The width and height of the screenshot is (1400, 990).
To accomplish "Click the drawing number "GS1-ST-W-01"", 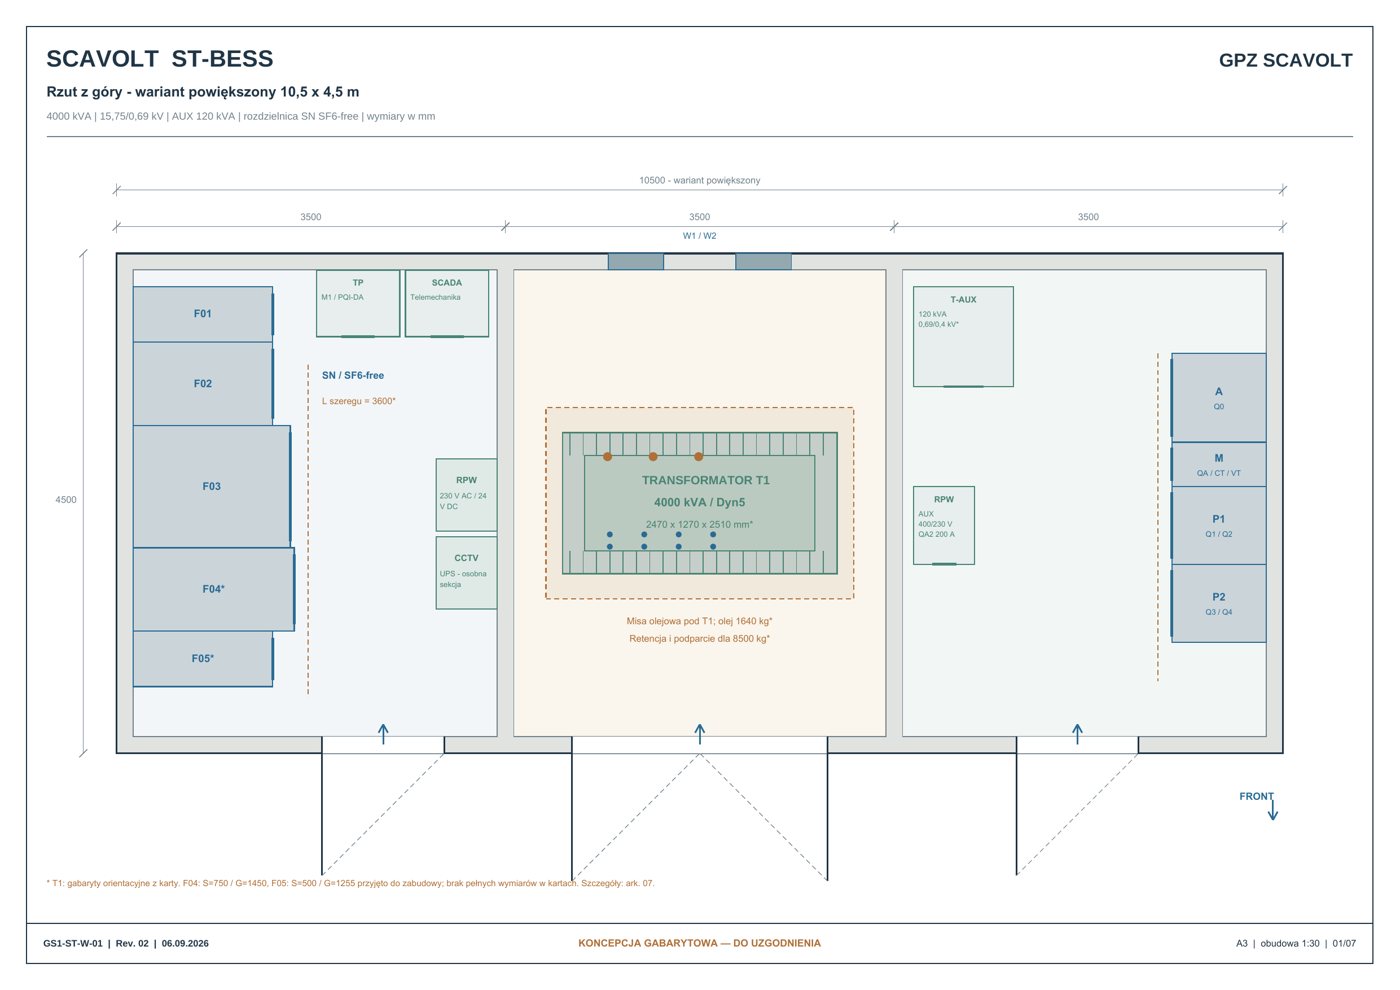I will tap(73, 944).
